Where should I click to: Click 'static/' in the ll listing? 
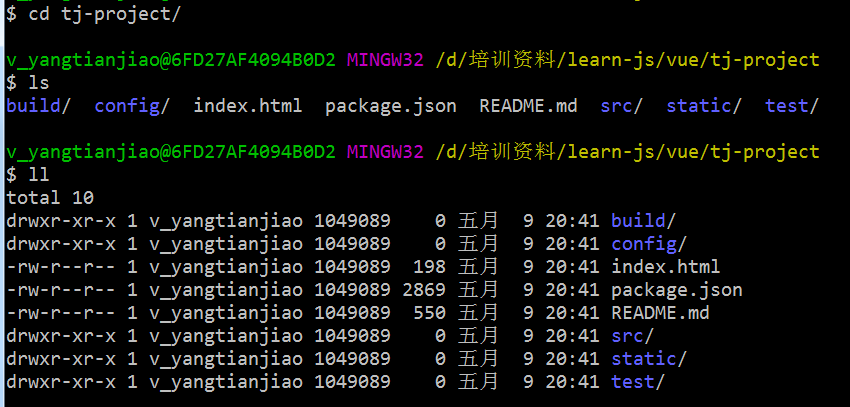[x=649, y=359]
